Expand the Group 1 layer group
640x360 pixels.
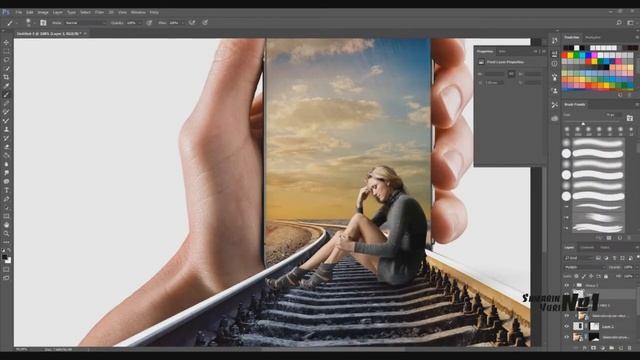pos(573,285)
